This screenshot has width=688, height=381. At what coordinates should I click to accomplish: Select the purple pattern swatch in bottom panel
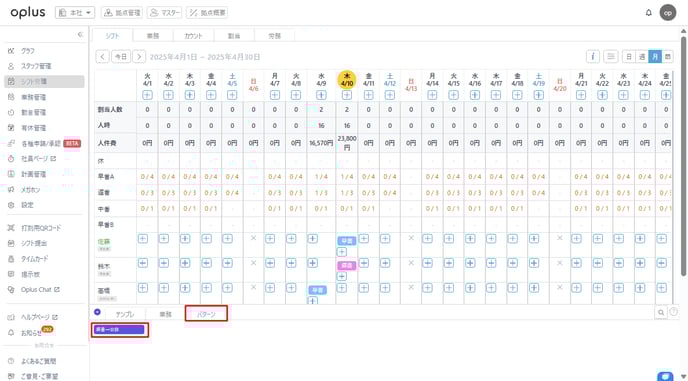click(120, 330)
